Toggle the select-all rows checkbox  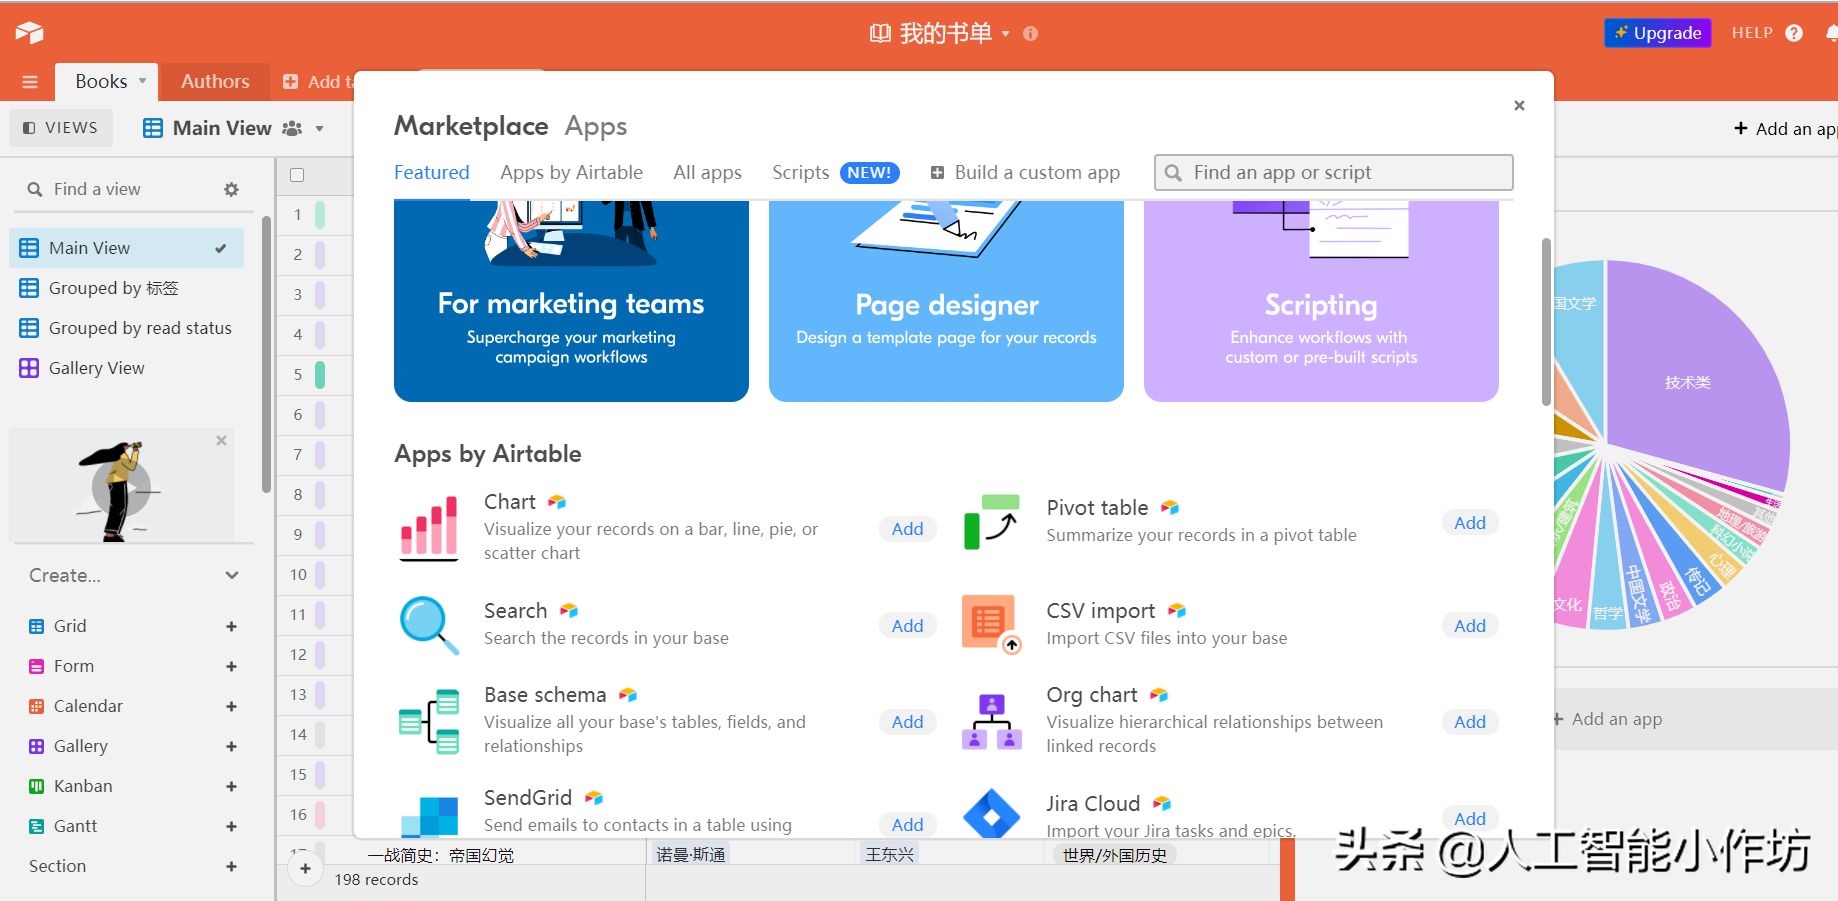[x=297, y=175]
